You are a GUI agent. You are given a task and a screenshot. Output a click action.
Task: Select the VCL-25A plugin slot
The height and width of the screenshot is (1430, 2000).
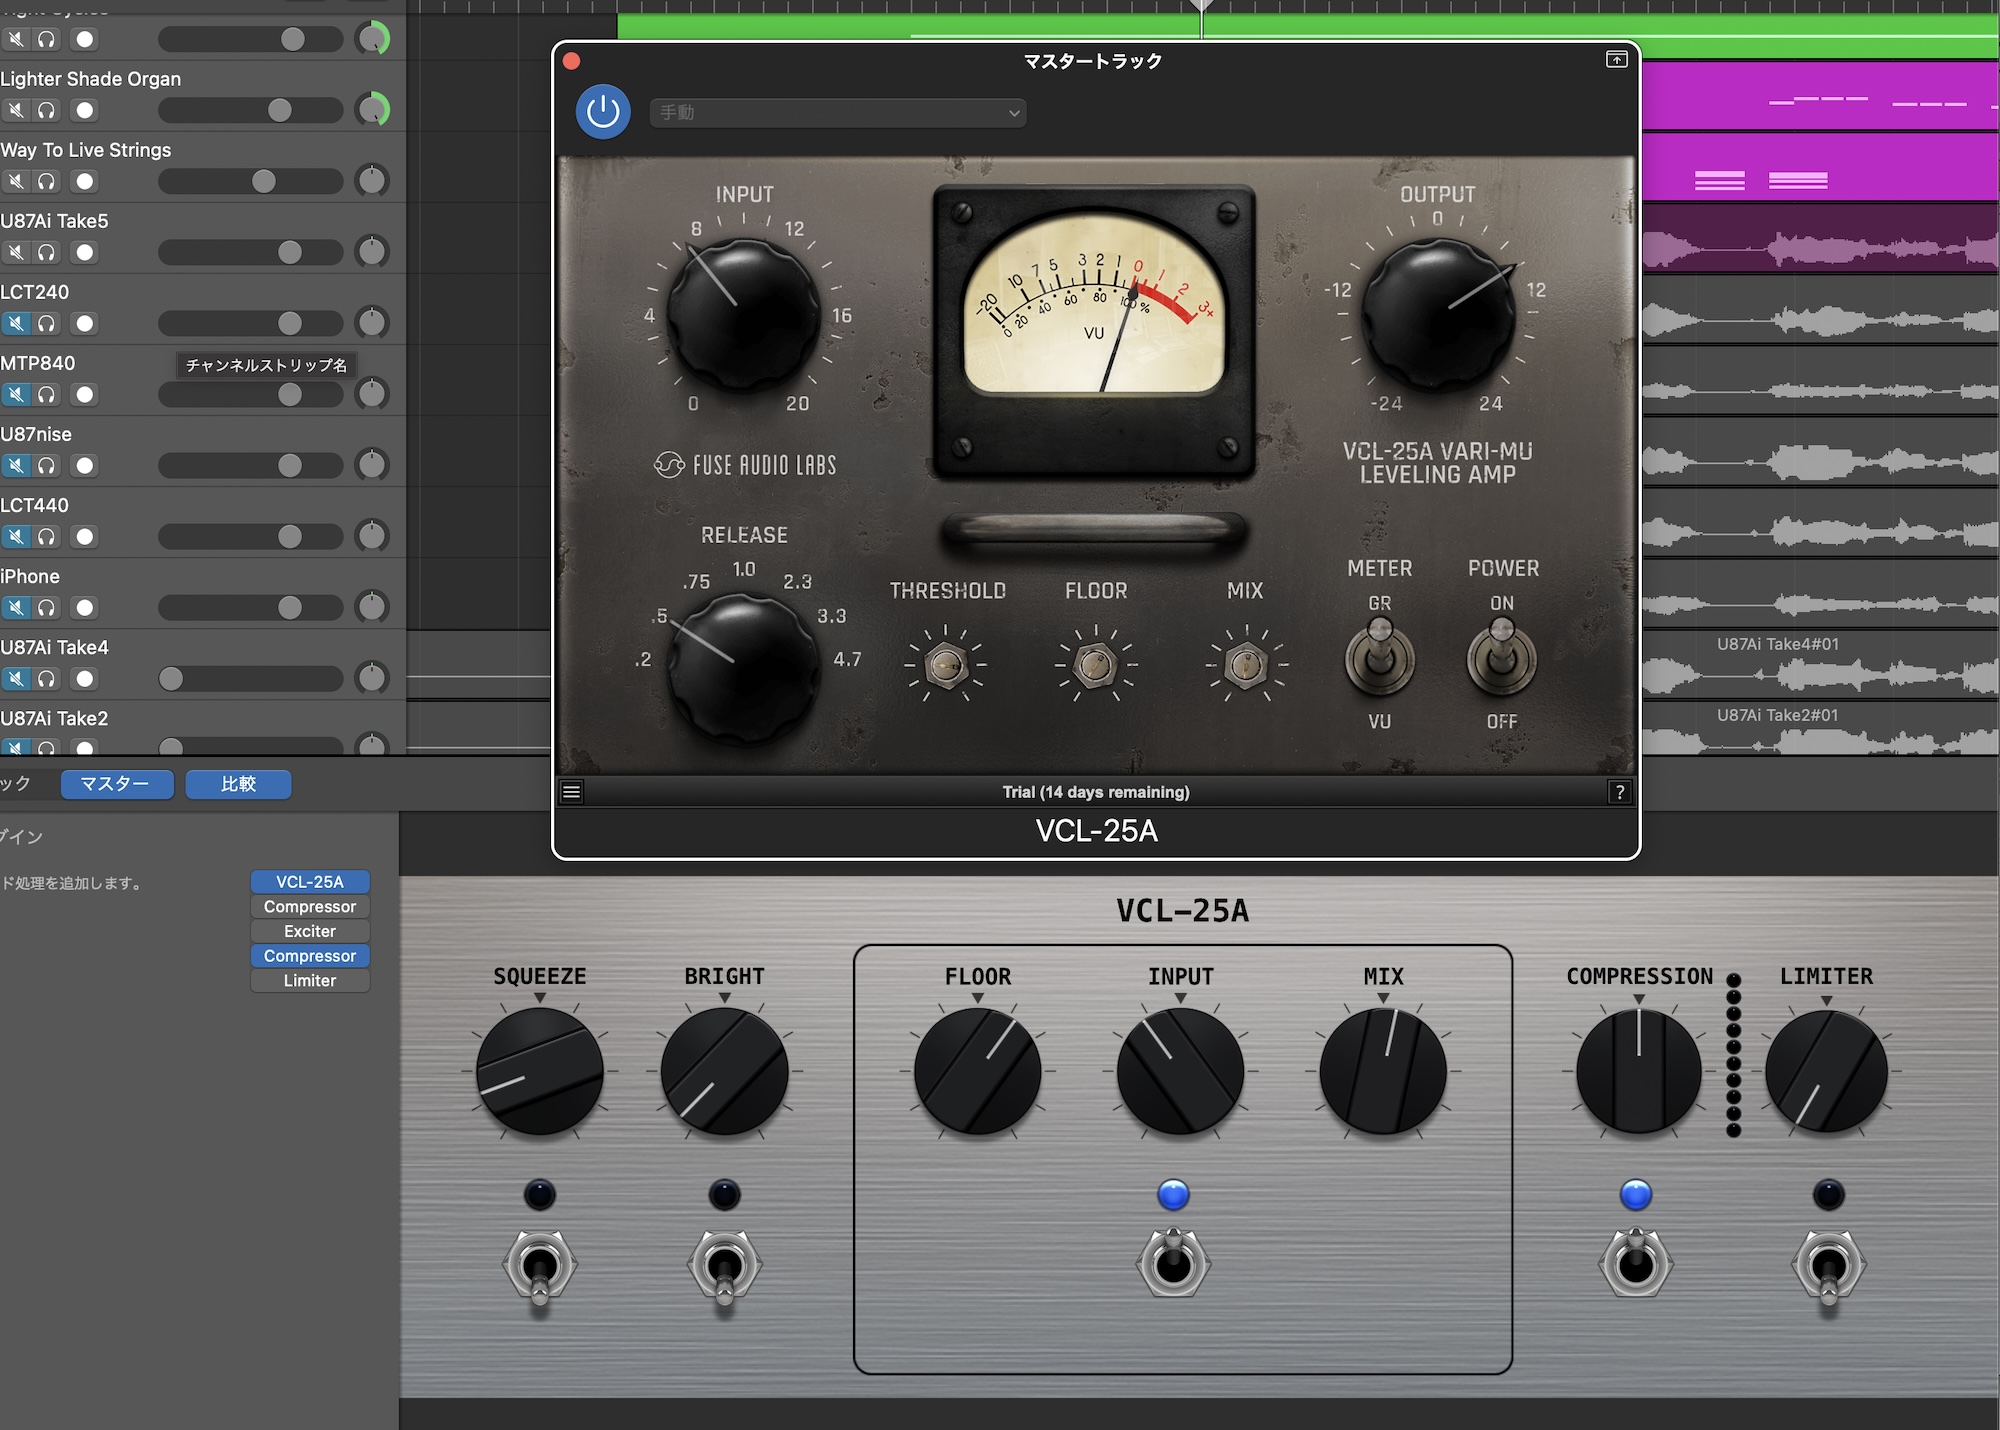pyautogui.click(x=310, y=882)
